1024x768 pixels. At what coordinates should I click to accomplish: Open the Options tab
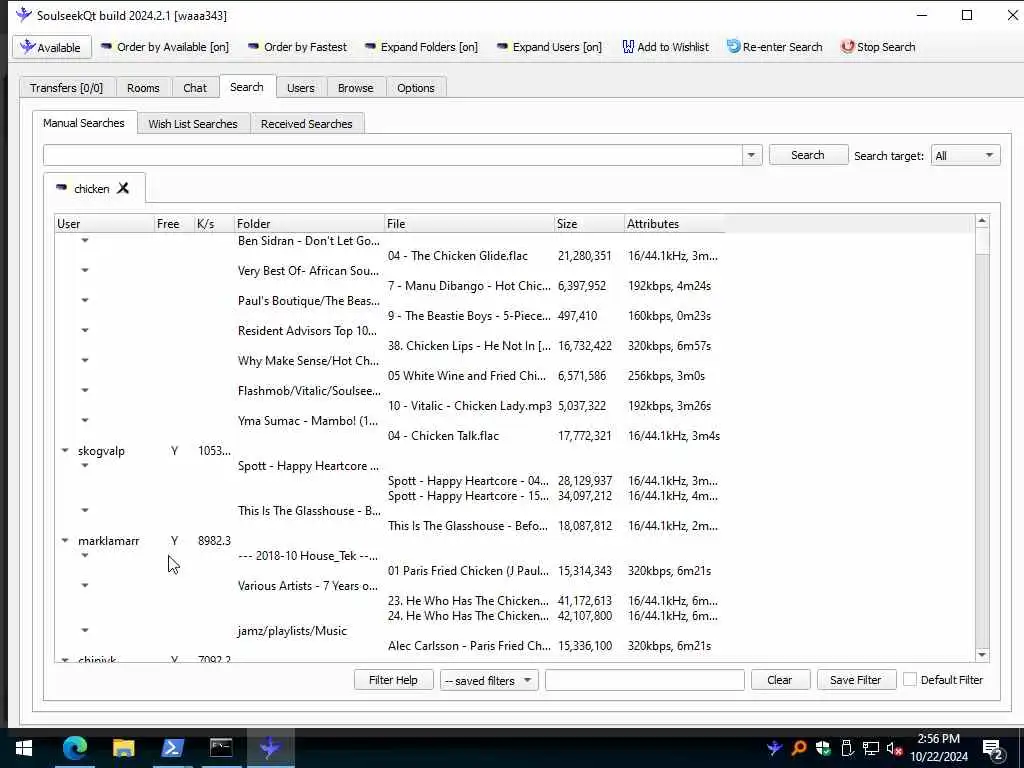pos(415,88)
